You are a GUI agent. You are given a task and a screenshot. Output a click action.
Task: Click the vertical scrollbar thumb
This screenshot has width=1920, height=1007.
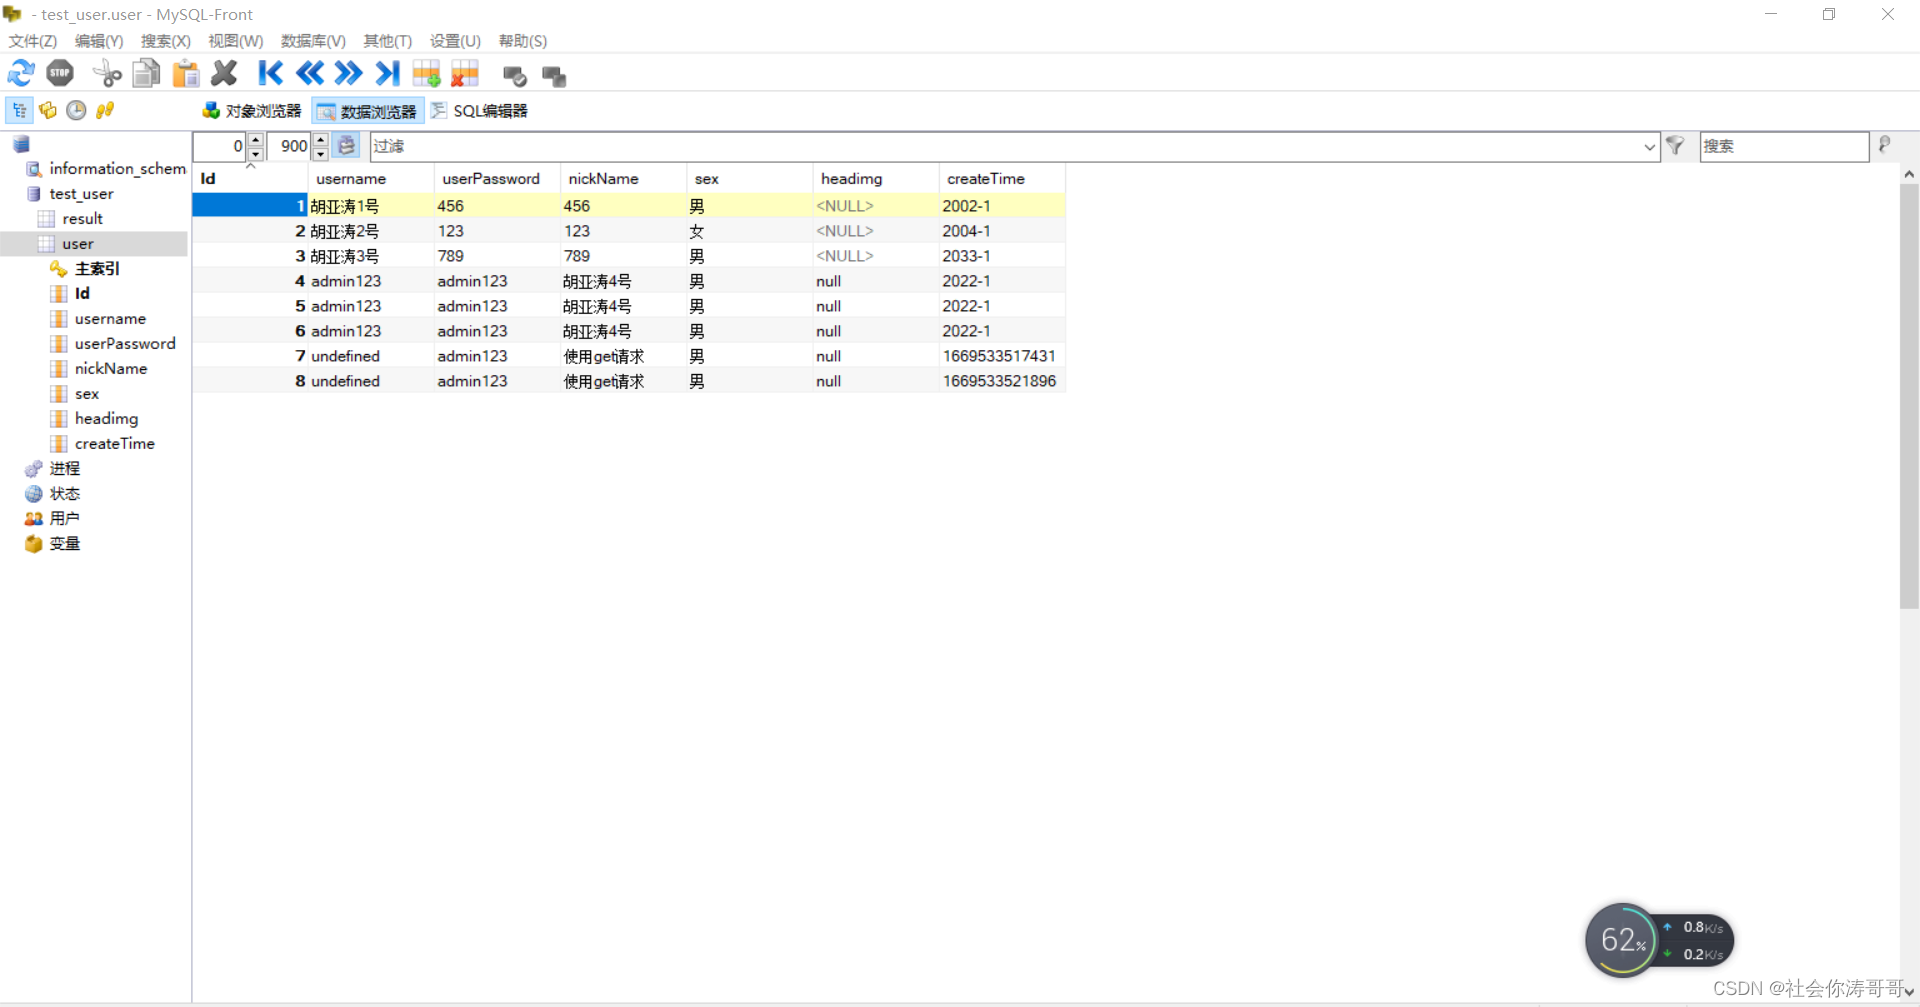(x=1909, y=395)
